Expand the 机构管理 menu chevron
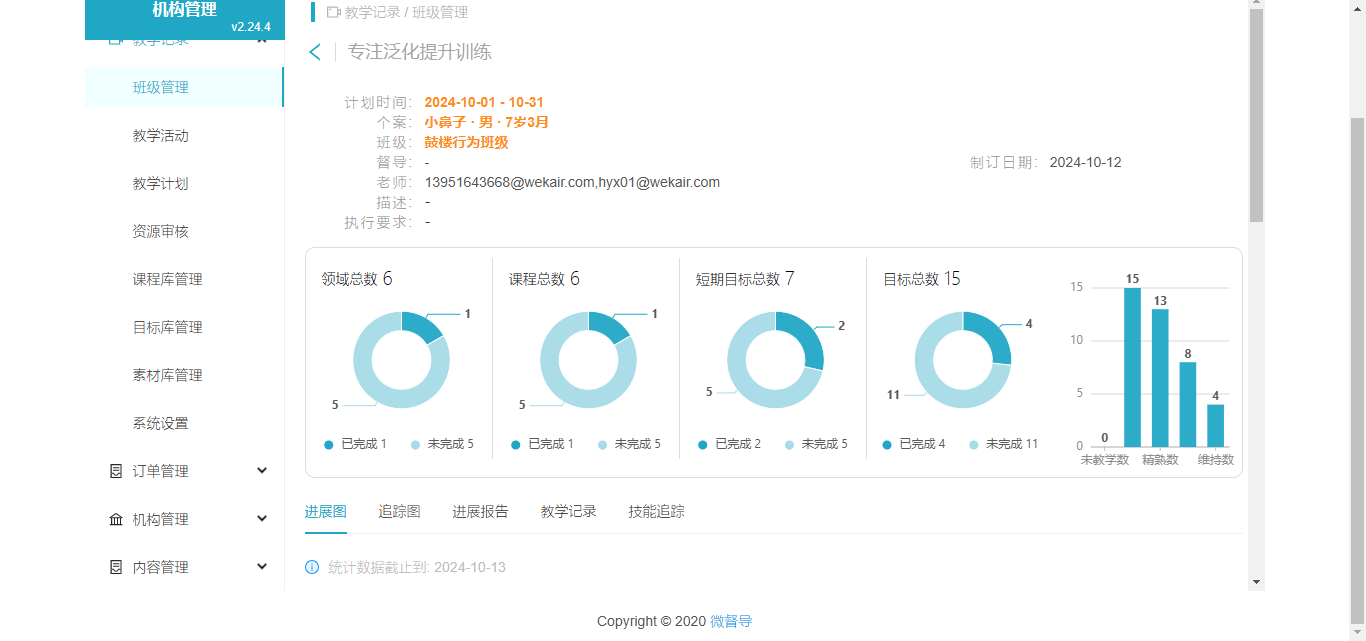Image resolution: width=1366 pixels, height=641 pixels. pyautogui.click(x=262, y=519)
